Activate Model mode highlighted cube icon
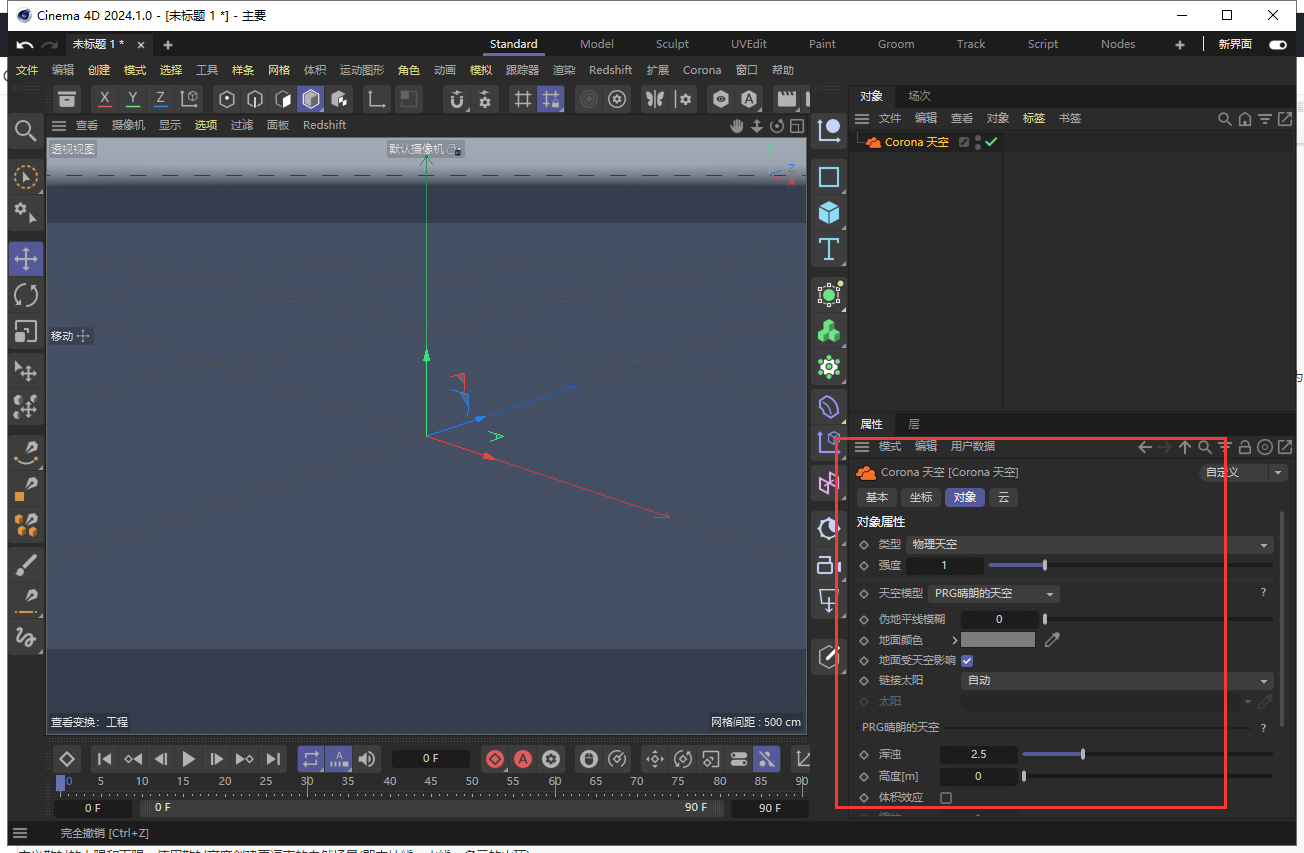Screen dimensions: 1304x853 point(311,99)
